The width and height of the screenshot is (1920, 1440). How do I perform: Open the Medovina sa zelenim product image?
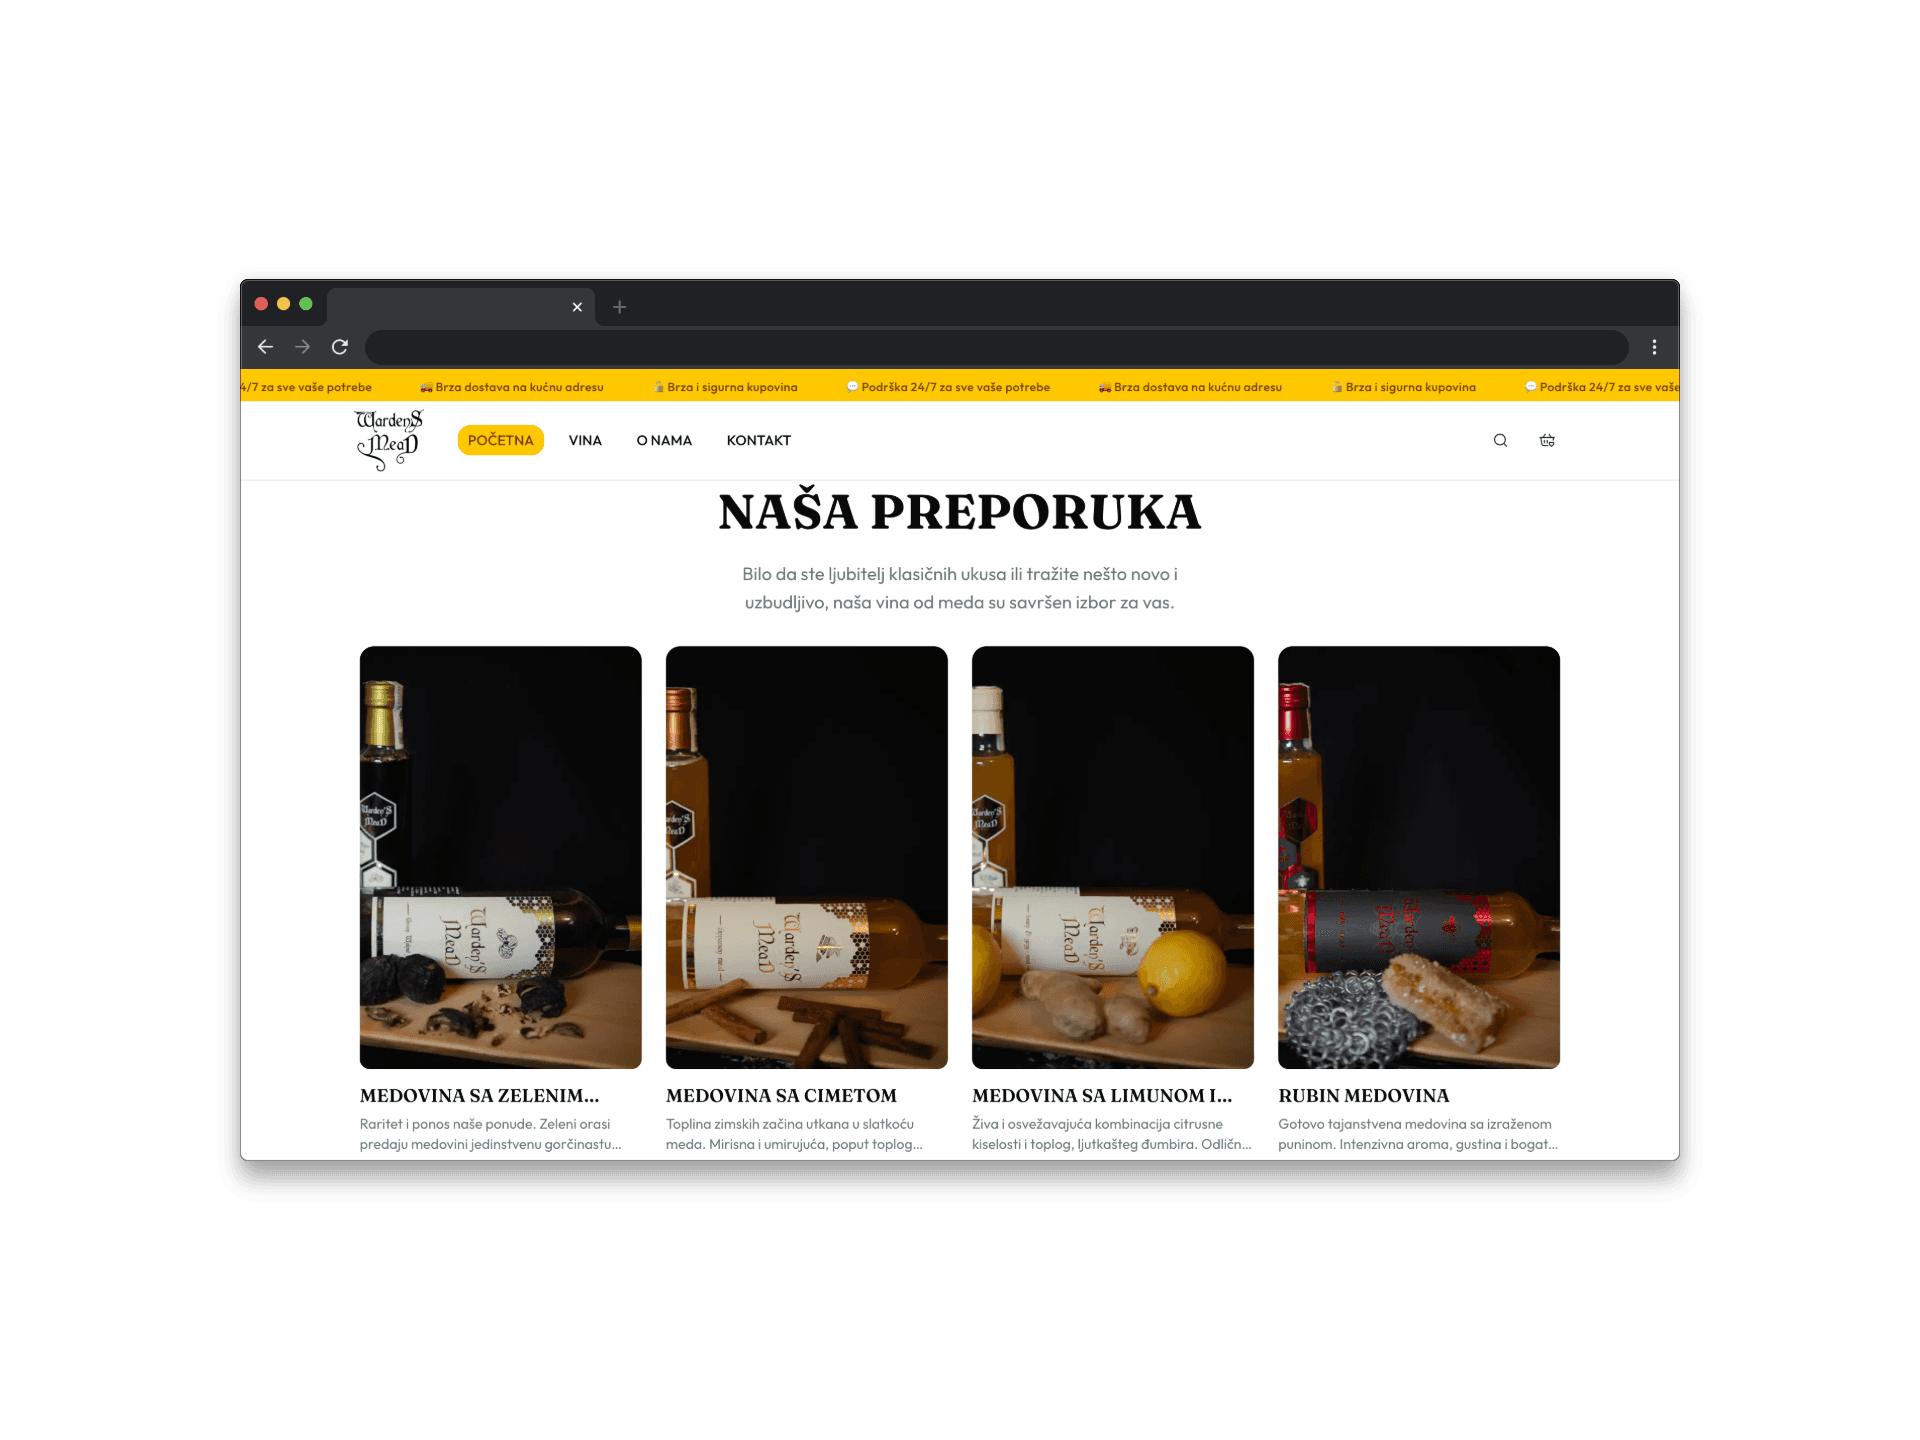click(501, 857)
